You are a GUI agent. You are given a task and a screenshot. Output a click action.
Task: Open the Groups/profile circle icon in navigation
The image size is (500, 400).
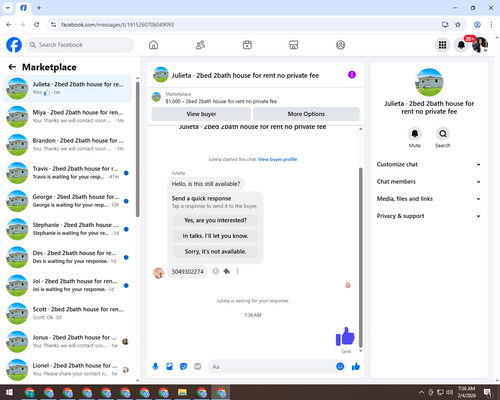(340, 45)
